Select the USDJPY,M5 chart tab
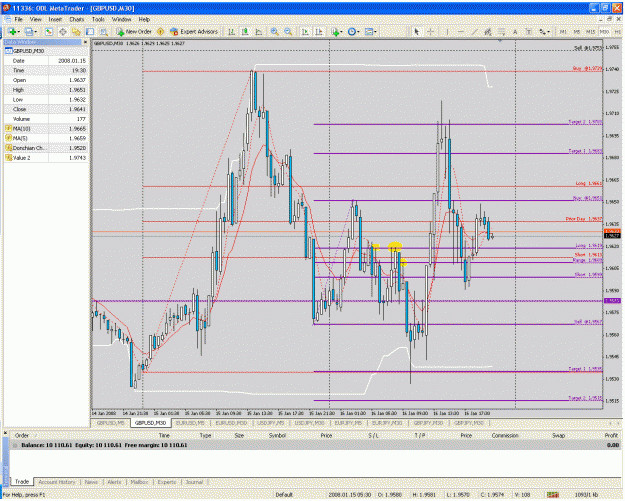The width and height of the screenshot is (625, 501). coord(271,423)
